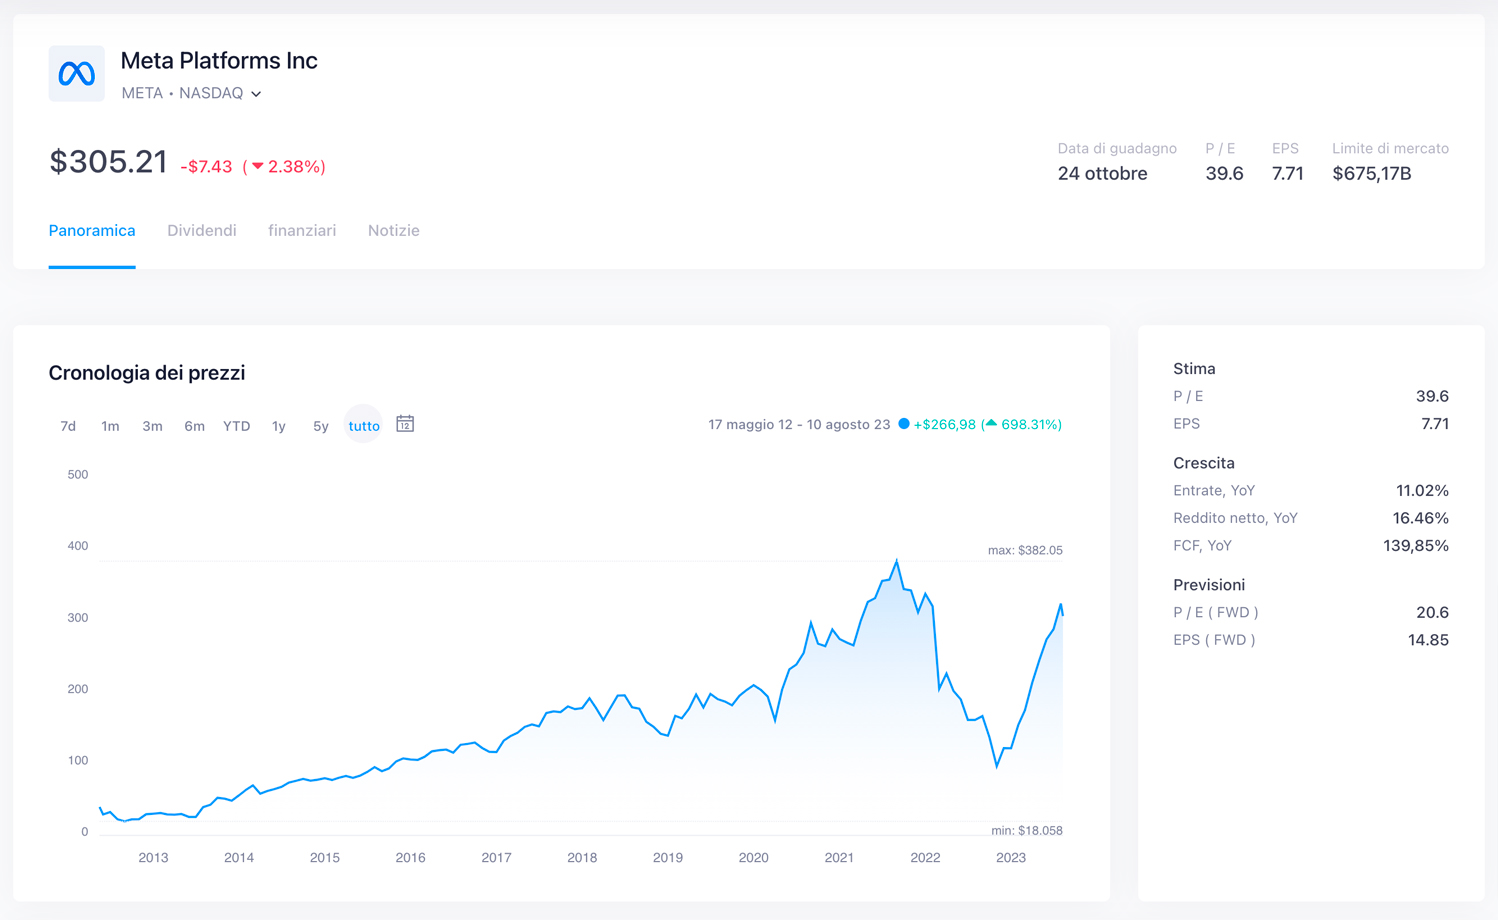Set chart period to 6m
Image resolution: width=1498 pixels, height=920 pixels.
(194, 426)
